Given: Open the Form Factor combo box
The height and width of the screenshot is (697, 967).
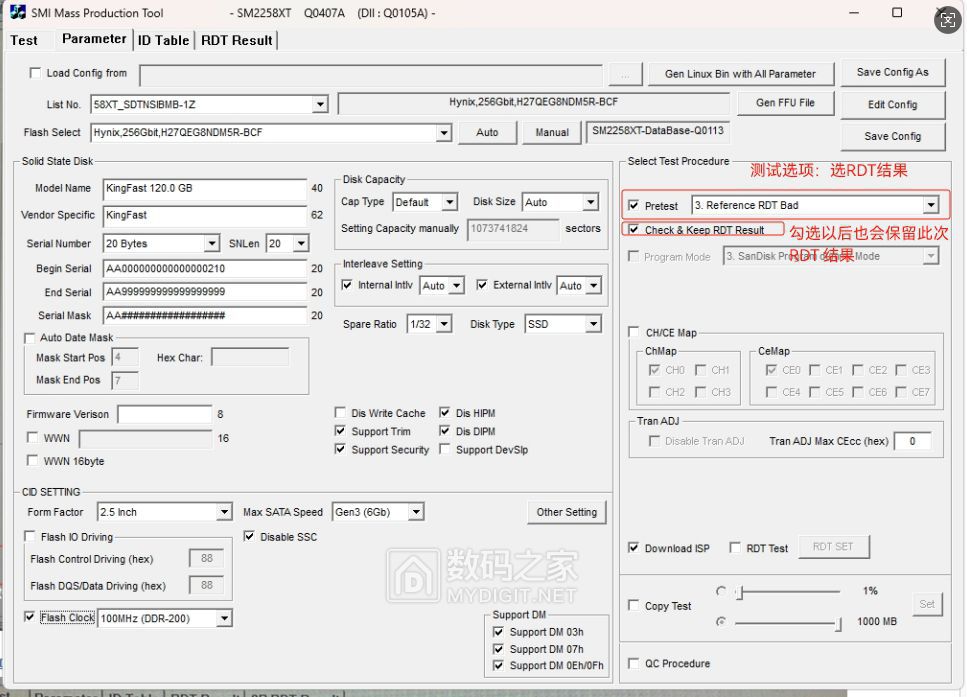Looking at the screenshot, I should coord(224,512).
